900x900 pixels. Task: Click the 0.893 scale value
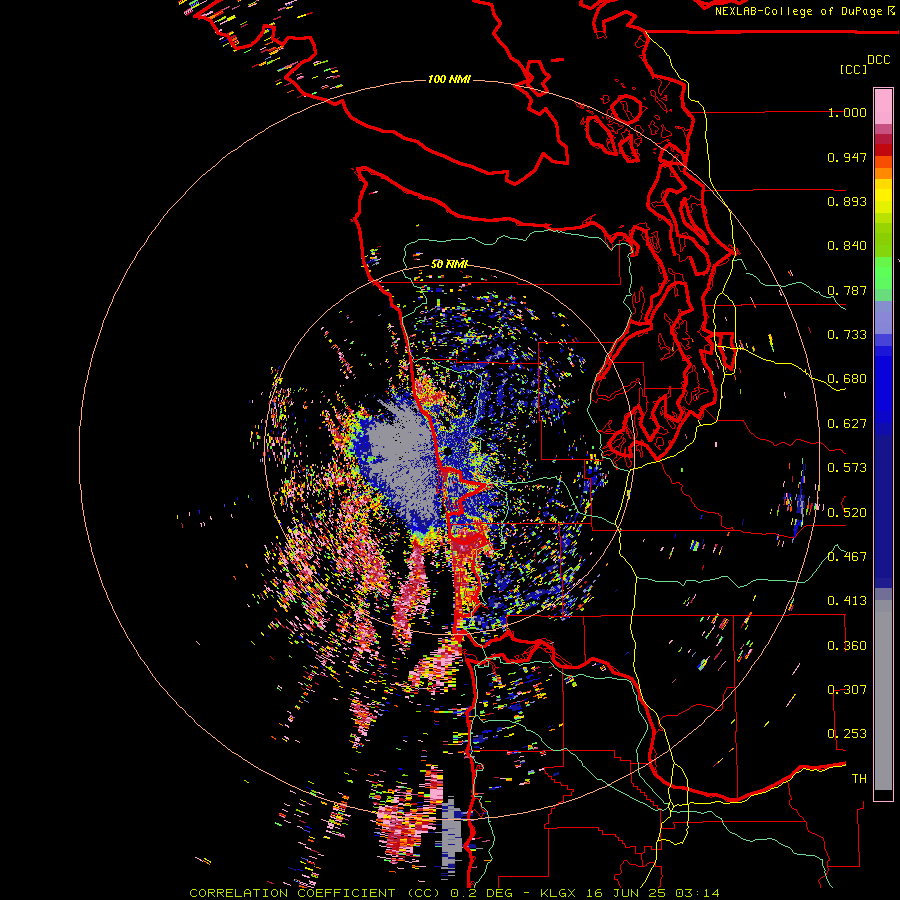click(847, 201)
